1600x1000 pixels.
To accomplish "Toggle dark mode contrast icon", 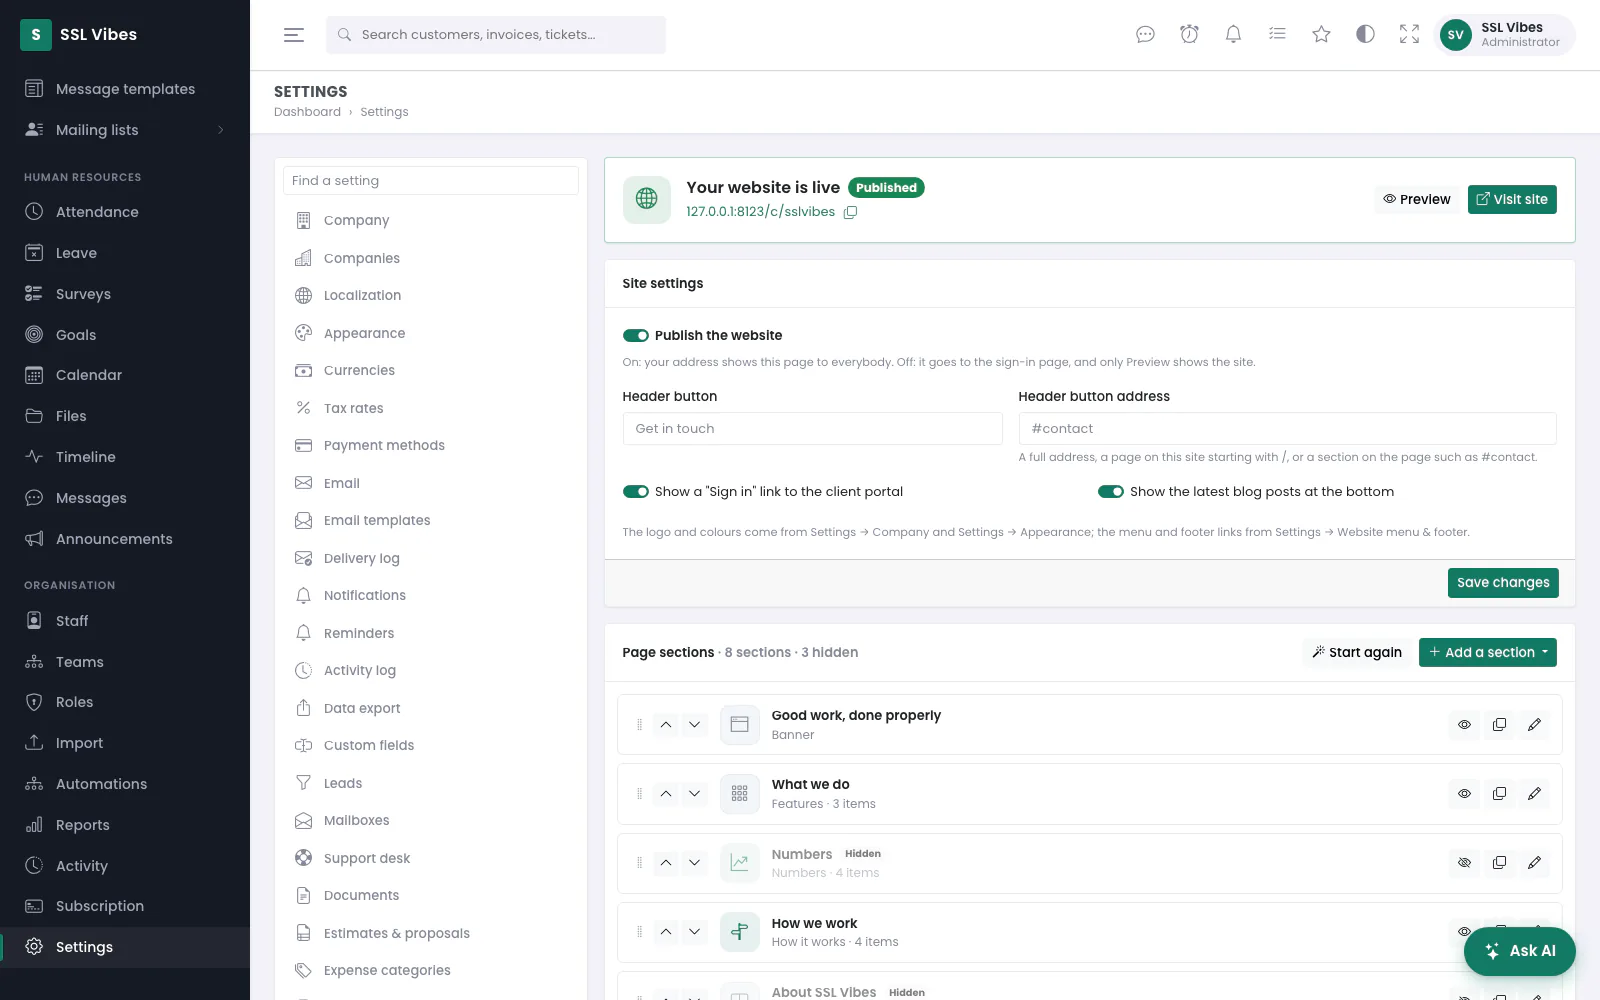I will pos(1365,35).
